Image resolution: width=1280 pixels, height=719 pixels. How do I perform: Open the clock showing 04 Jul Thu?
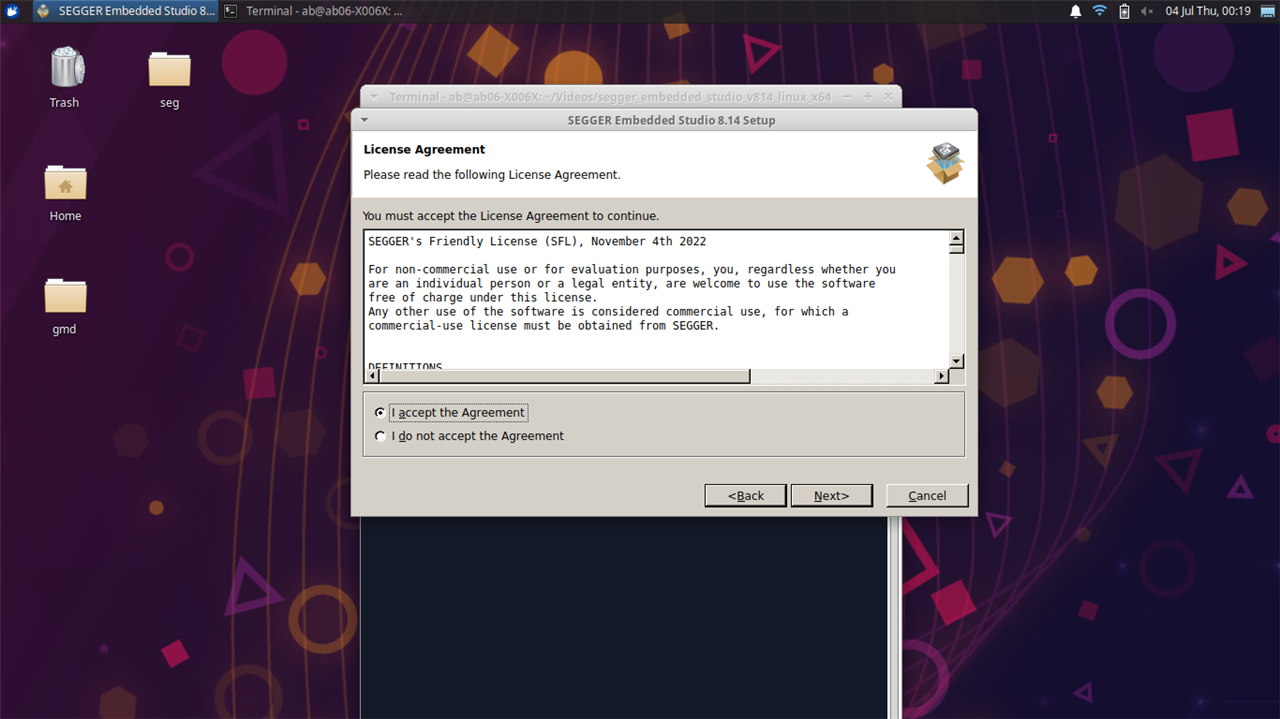coord(1208,11)
